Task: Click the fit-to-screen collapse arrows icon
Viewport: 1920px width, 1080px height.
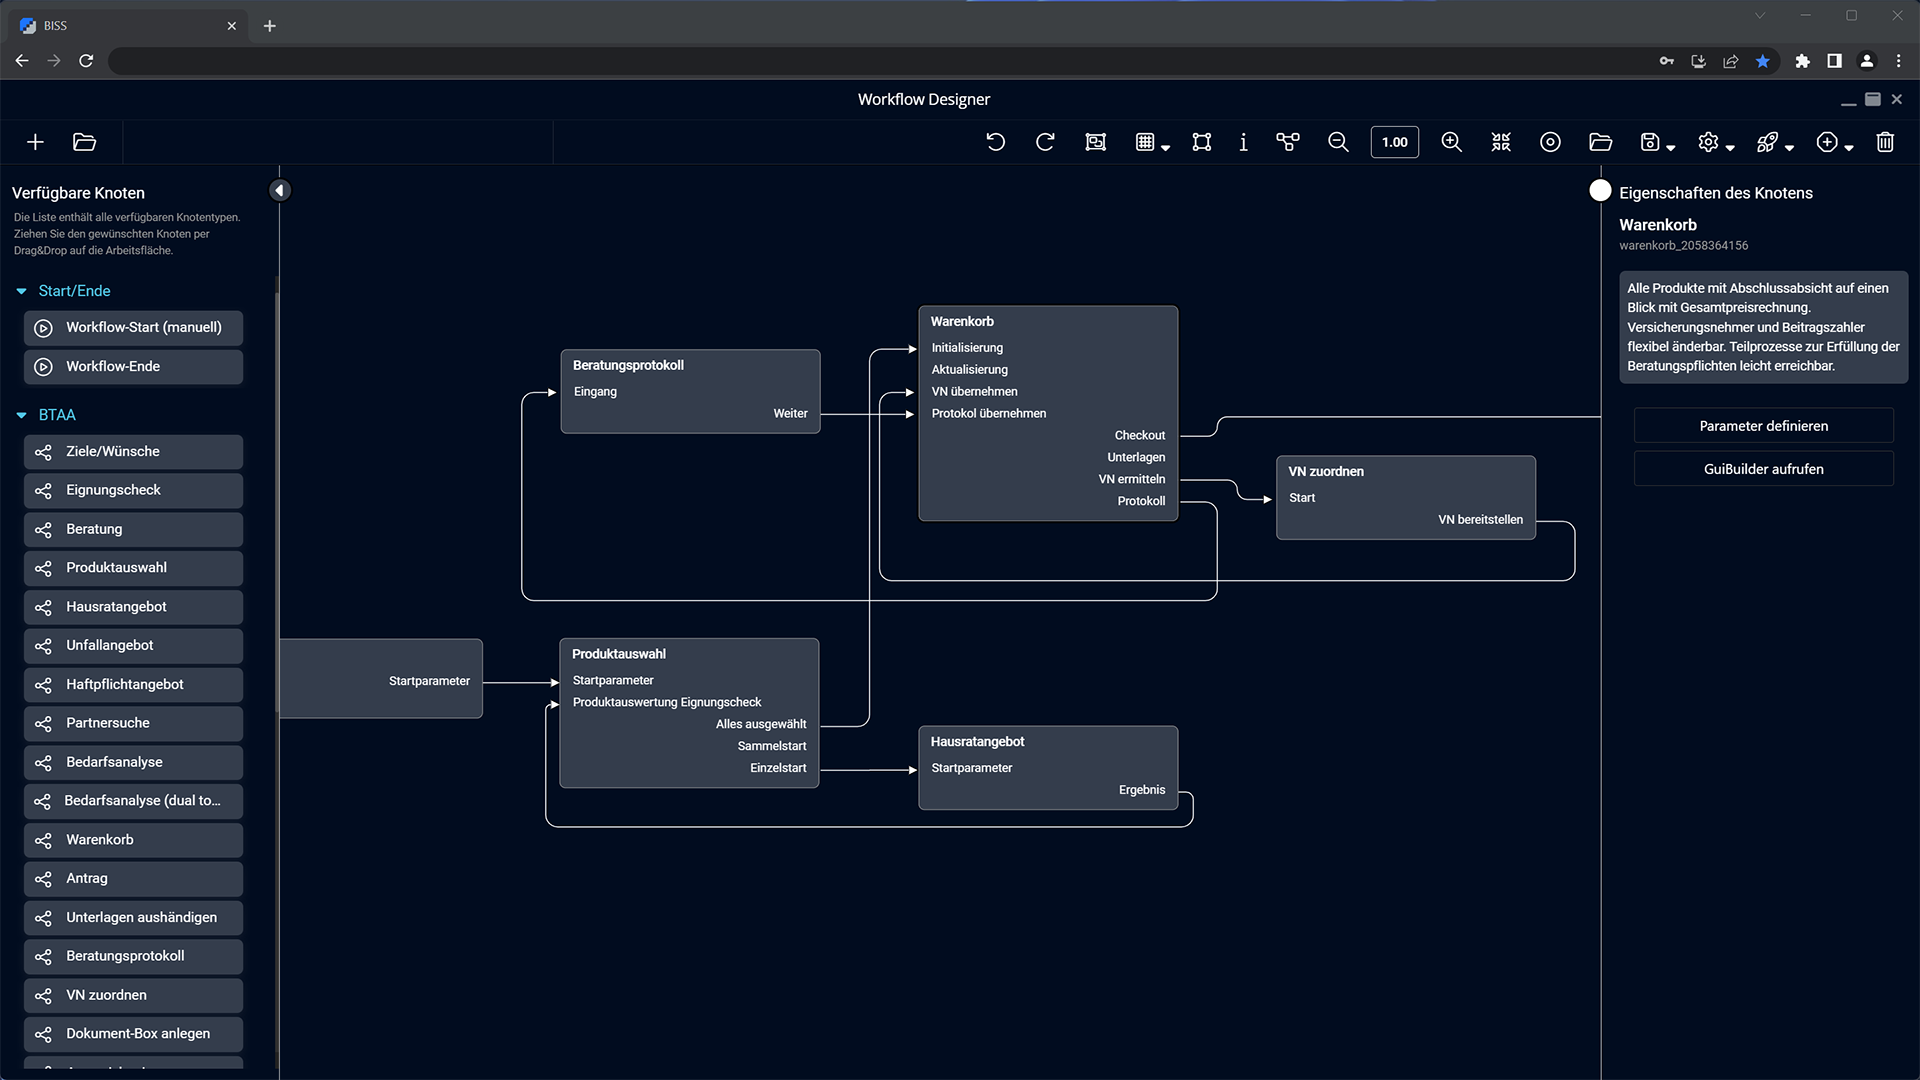Action: point(1501,142)
